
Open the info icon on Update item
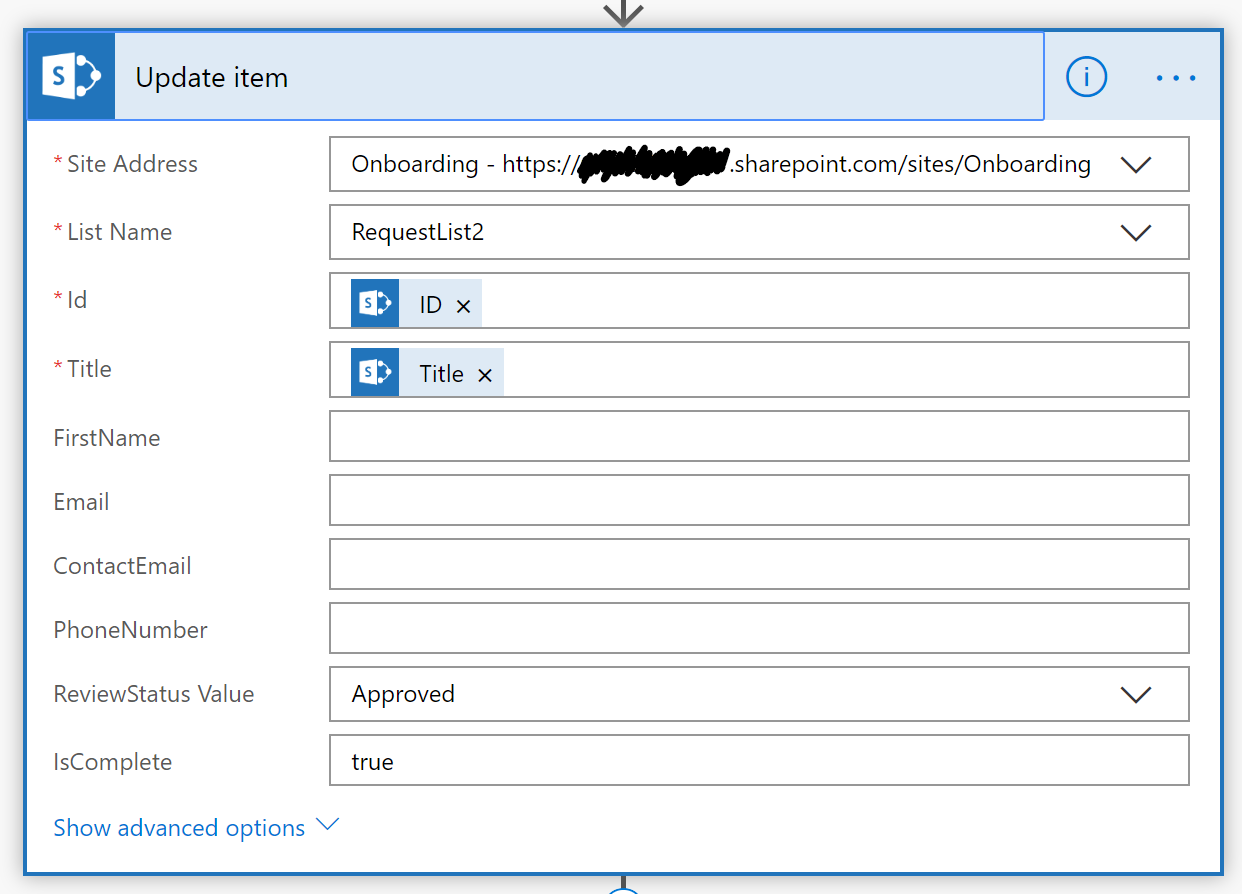1087,77
